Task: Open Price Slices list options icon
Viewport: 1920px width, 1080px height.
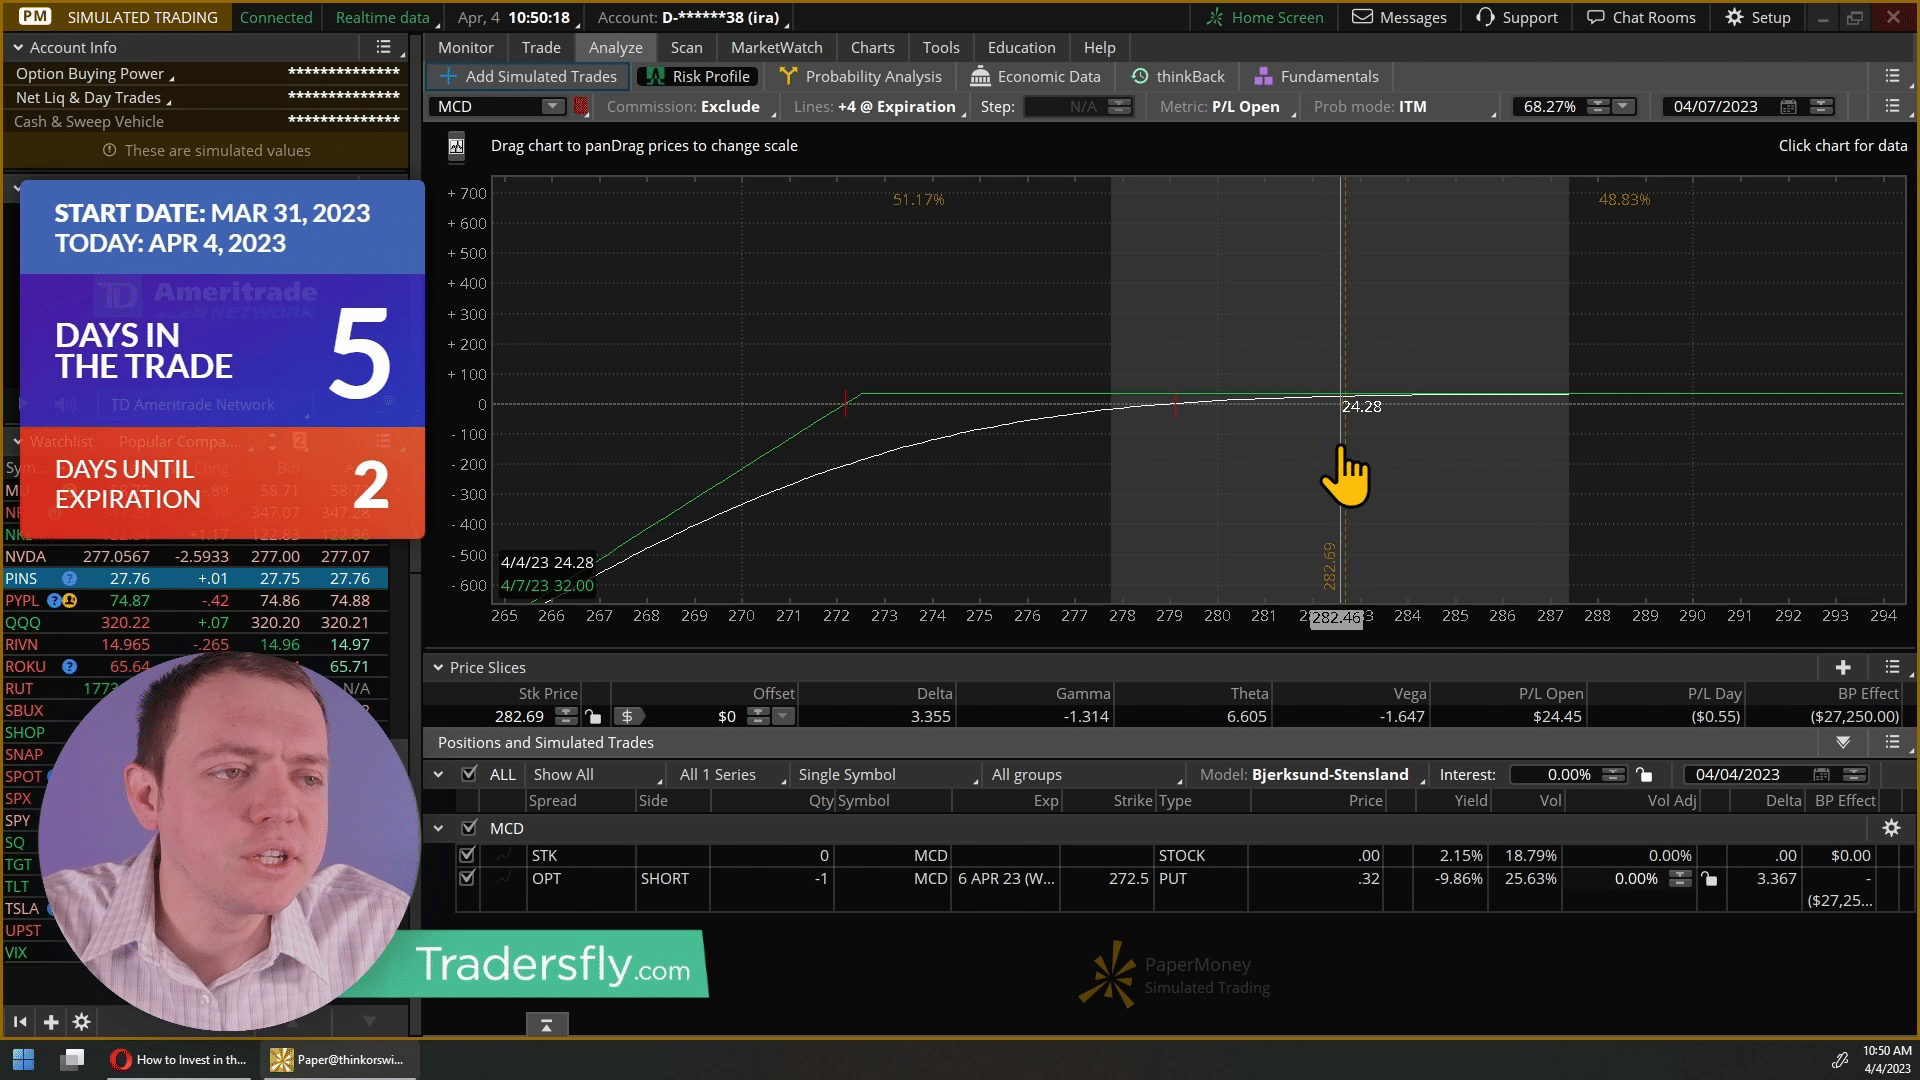Action: (x=1892, y=667)
